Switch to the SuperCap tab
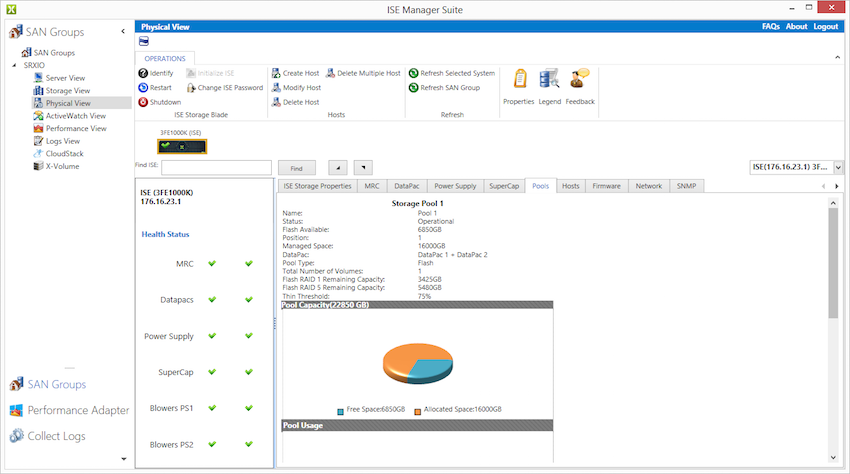Screen dimensions: 850x474 point(504,186)
